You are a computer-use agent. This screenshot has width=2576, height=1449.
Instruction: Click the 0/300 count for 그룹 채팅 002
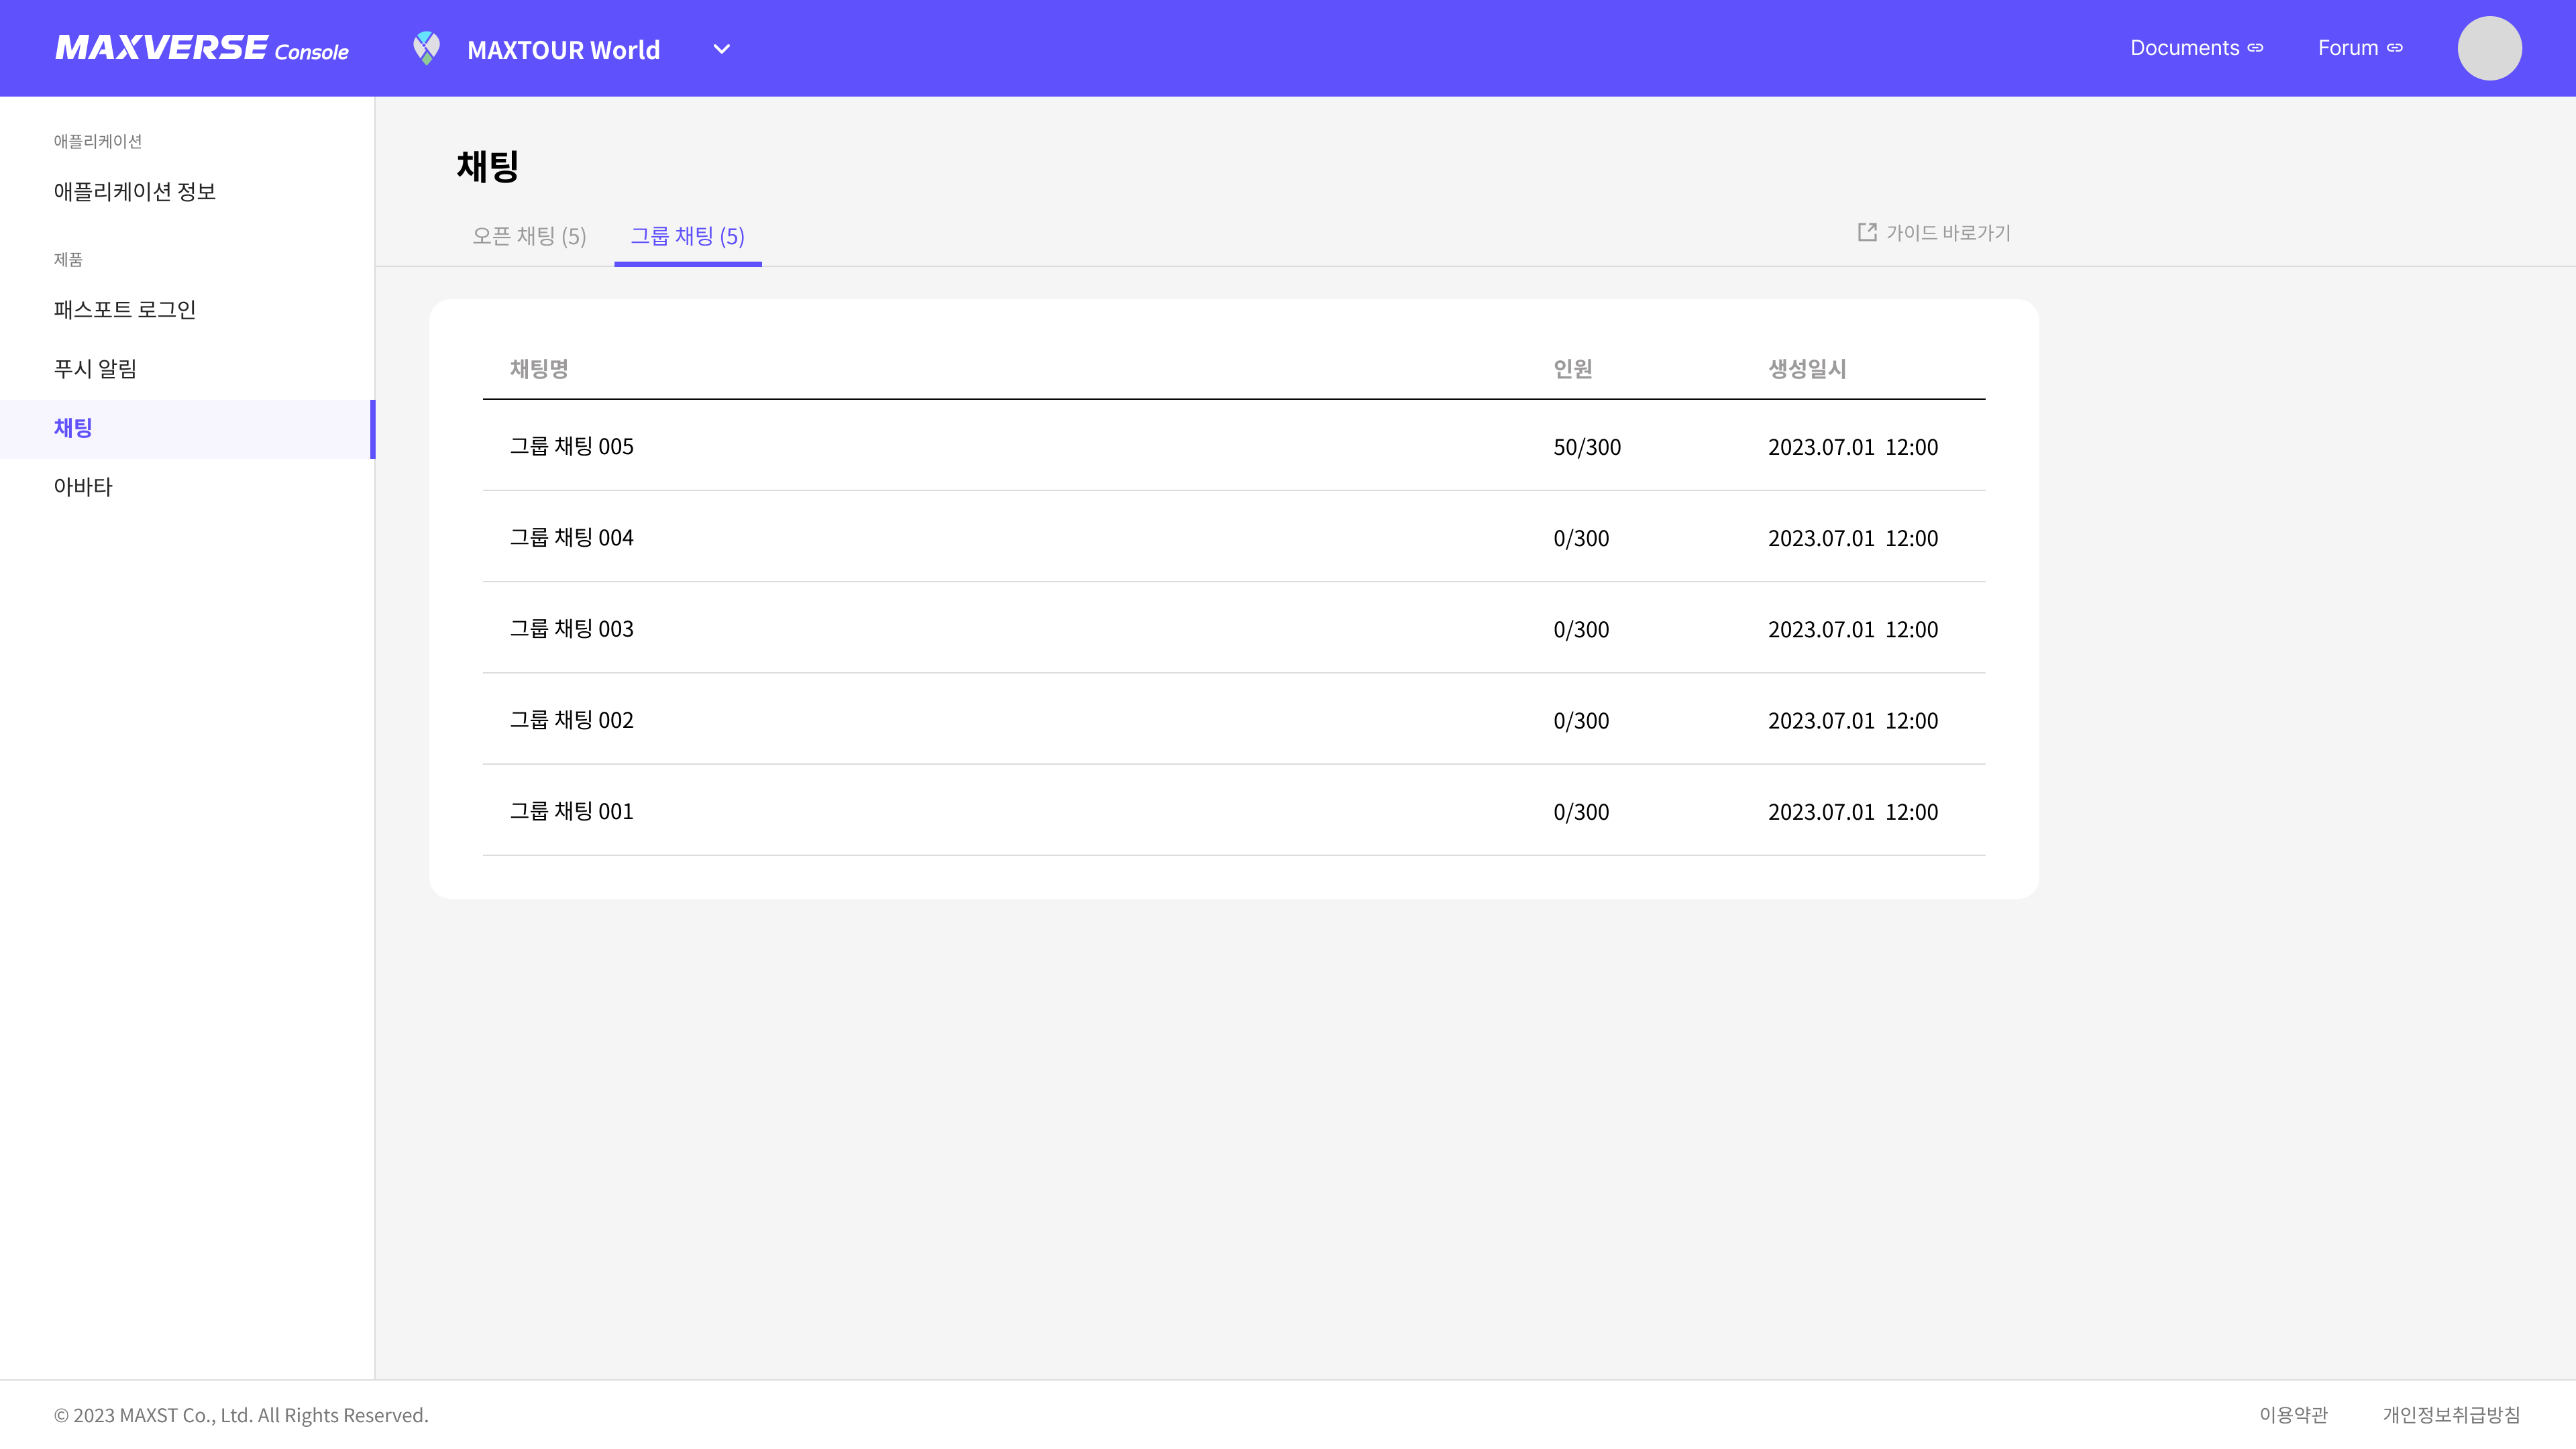(1581, 720)
